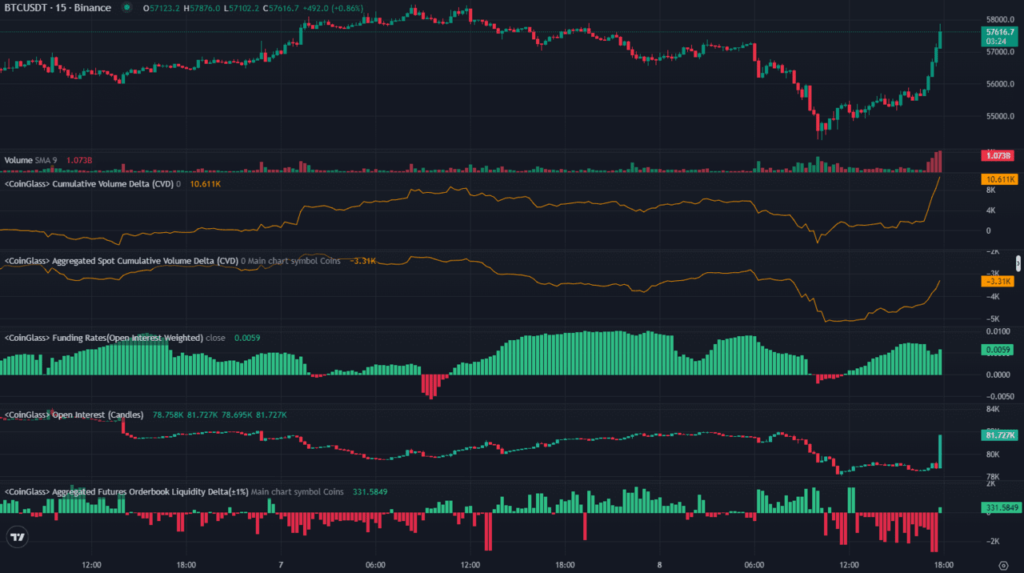Click the small pane scroll handle at right edge

click(x=1018, y=263)
